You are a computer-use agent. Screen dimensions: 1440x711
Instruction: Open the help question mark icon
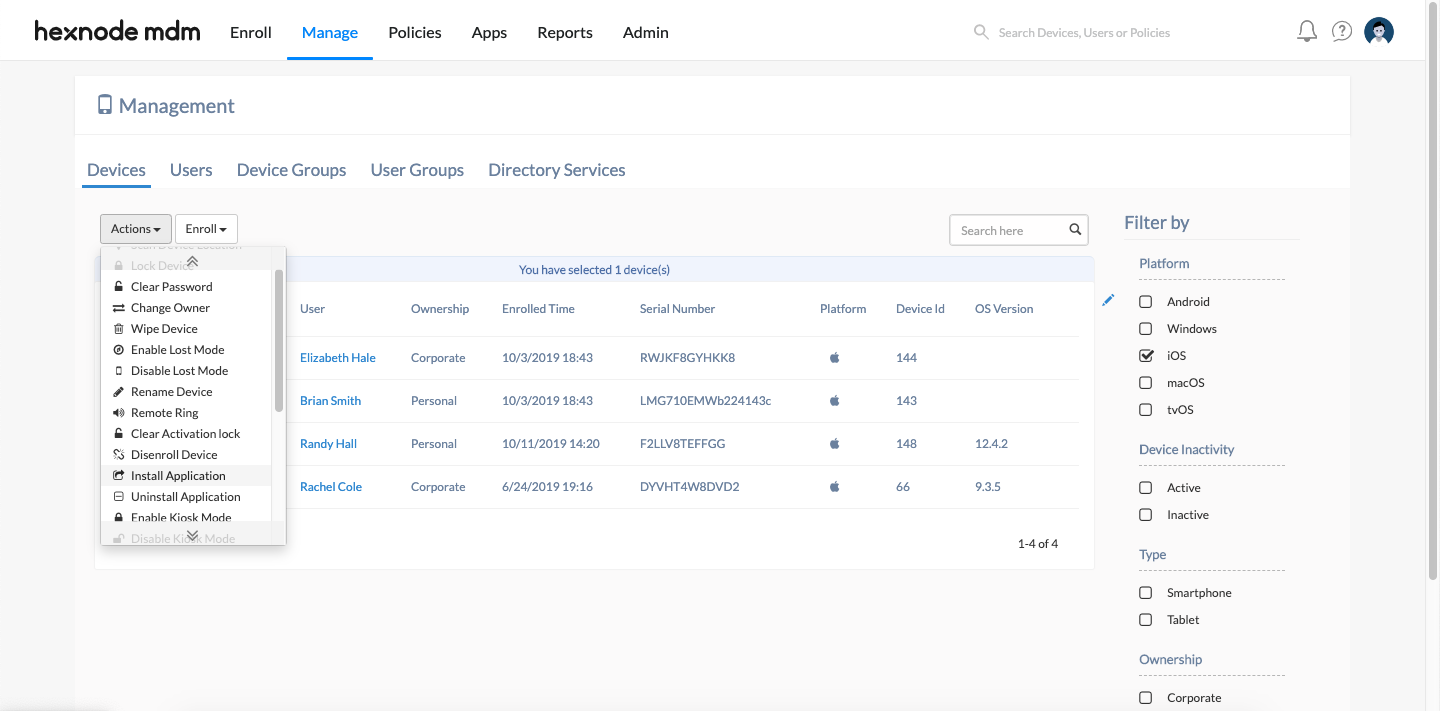(x=1342, y=32)
